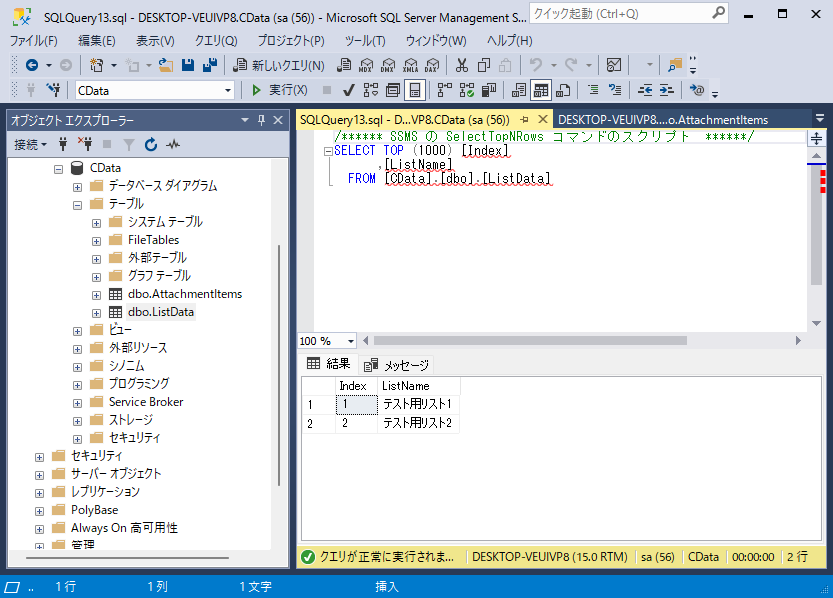The width and height of the screenshot is (833, 598).
Task: Undo the last edit
Action: pos(536,65)
